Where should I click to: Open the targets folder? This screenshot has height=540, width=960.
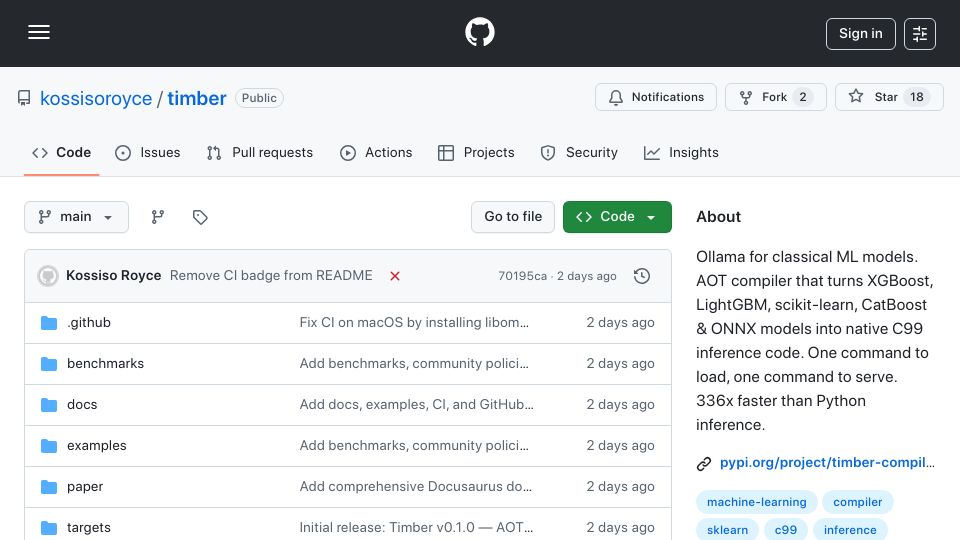pos(89,528)
